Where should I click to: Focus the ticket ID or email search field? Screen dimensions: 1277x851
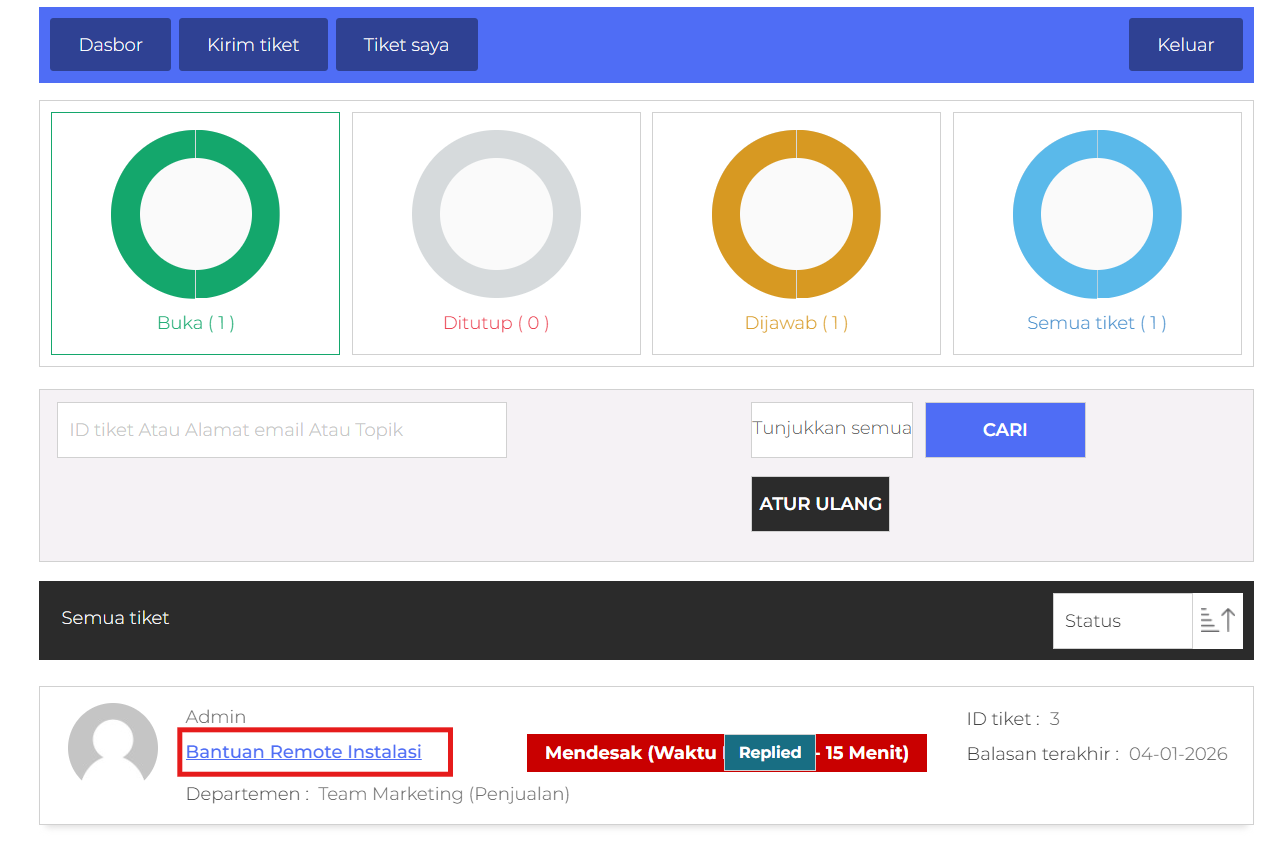tap(281, 430)
